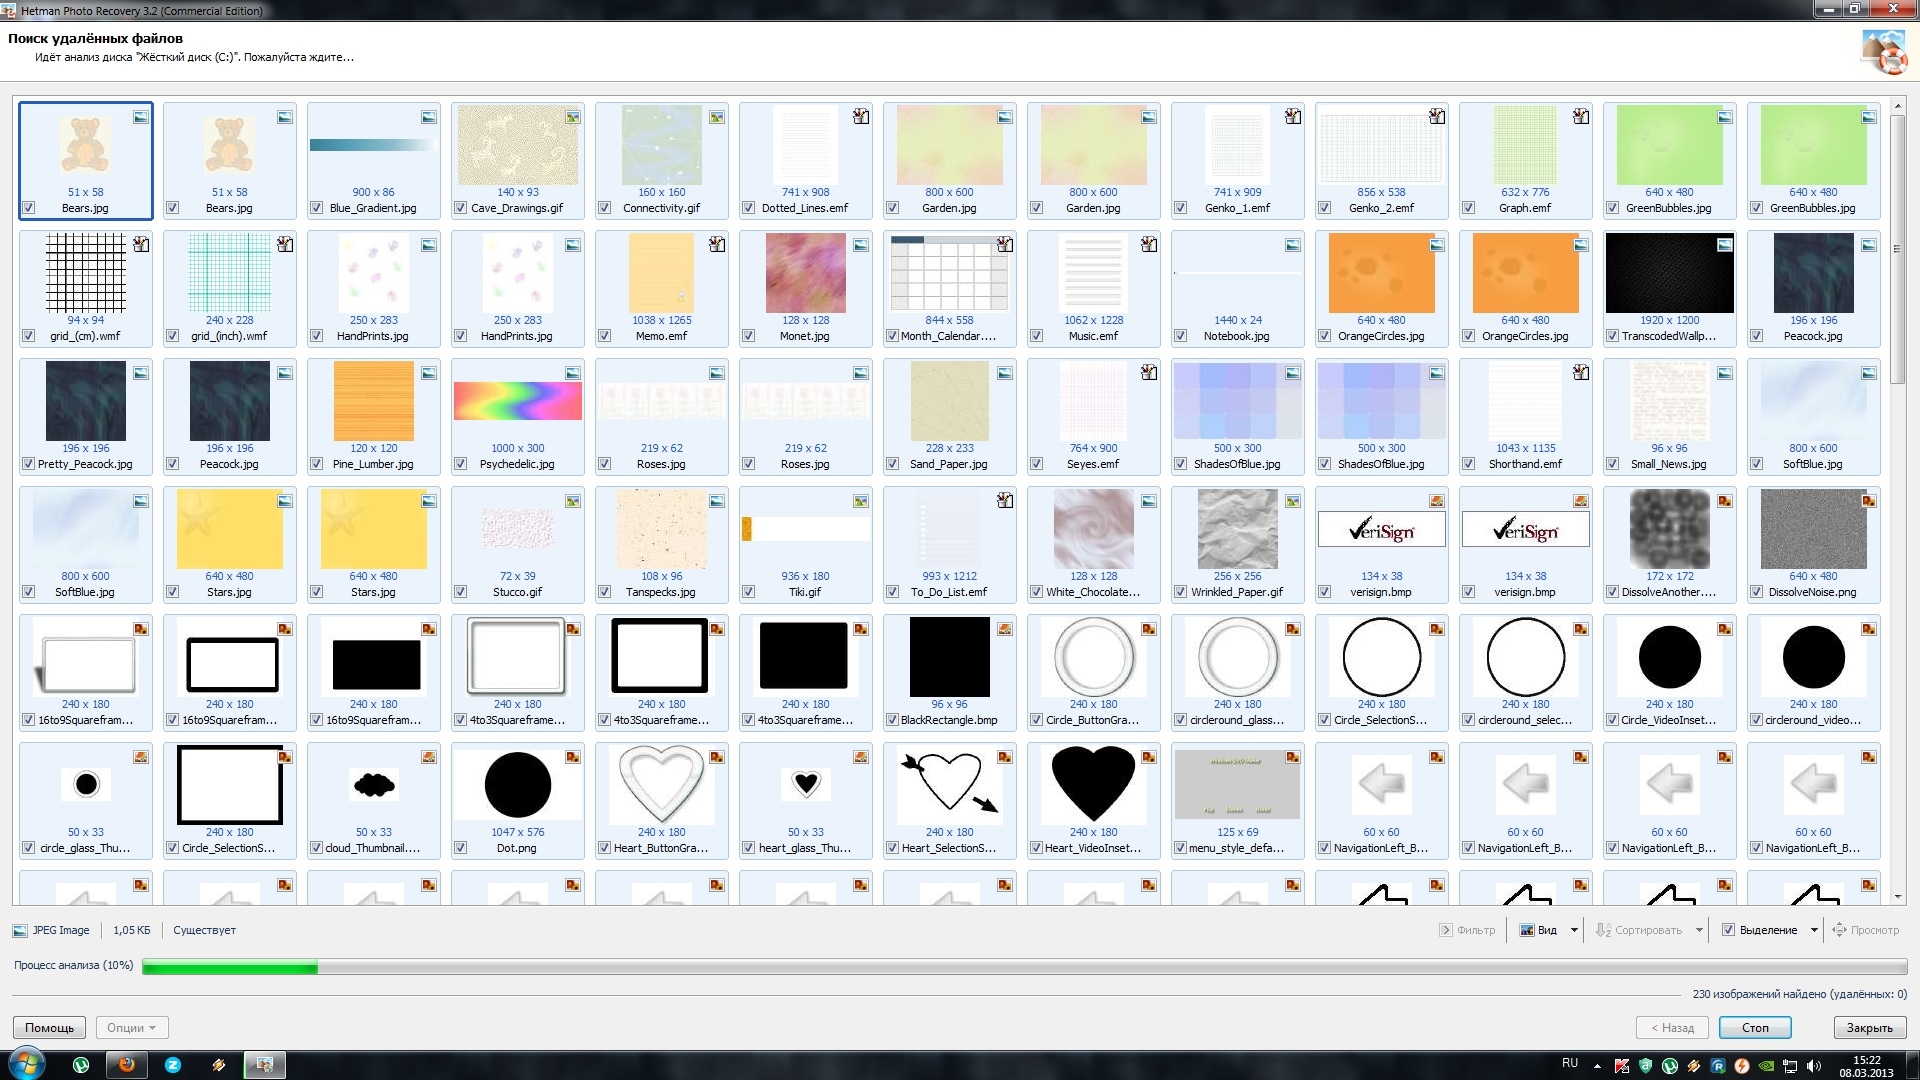The image size is (1920, 1080).
Task: Click the Помощь help button
Action: tap(49, 1028)
